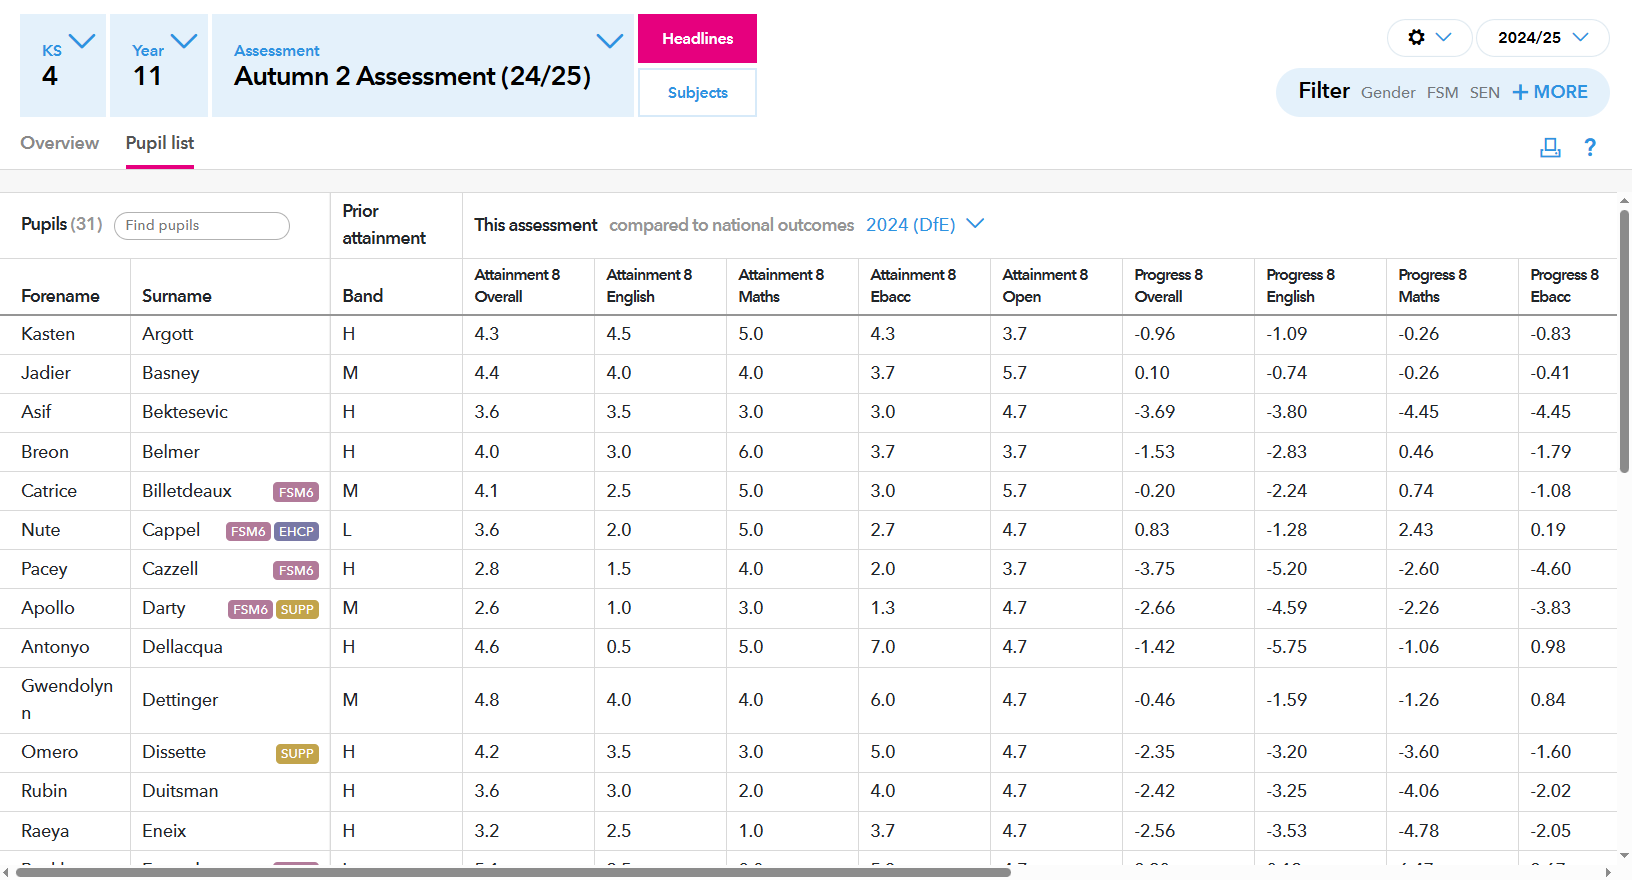Switch to the Subjects view
The width and height of the screenshot is (1632, 880).
click(697, 92)
